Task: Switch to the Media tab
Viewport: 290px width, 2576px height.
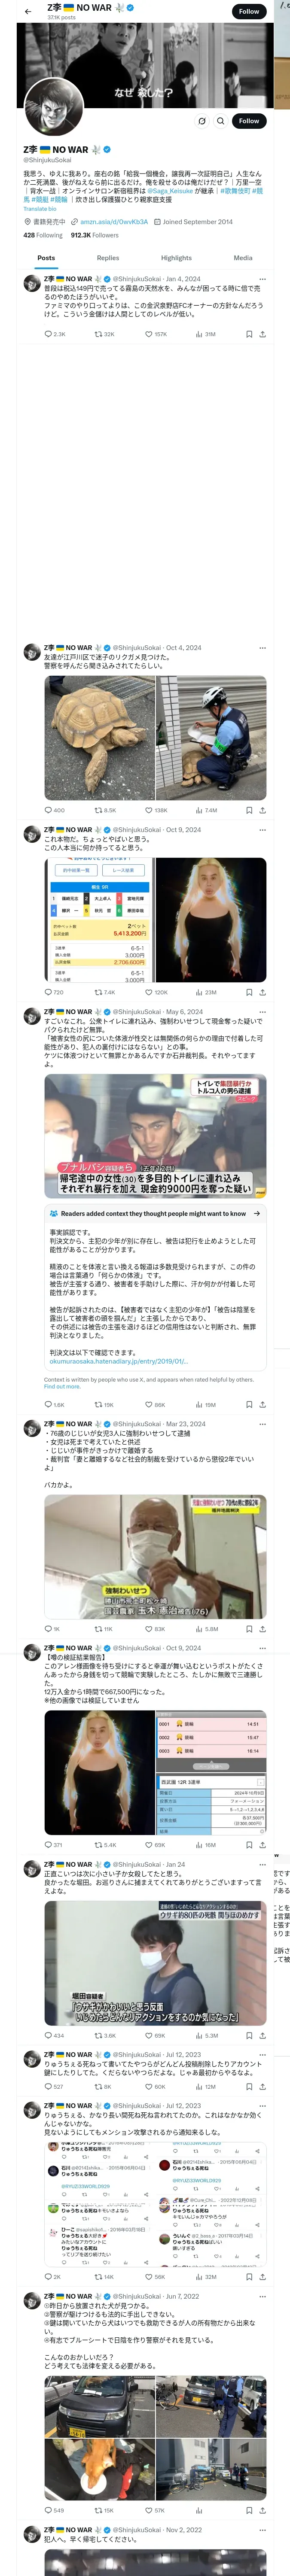Action: click(x=243, y=258)
